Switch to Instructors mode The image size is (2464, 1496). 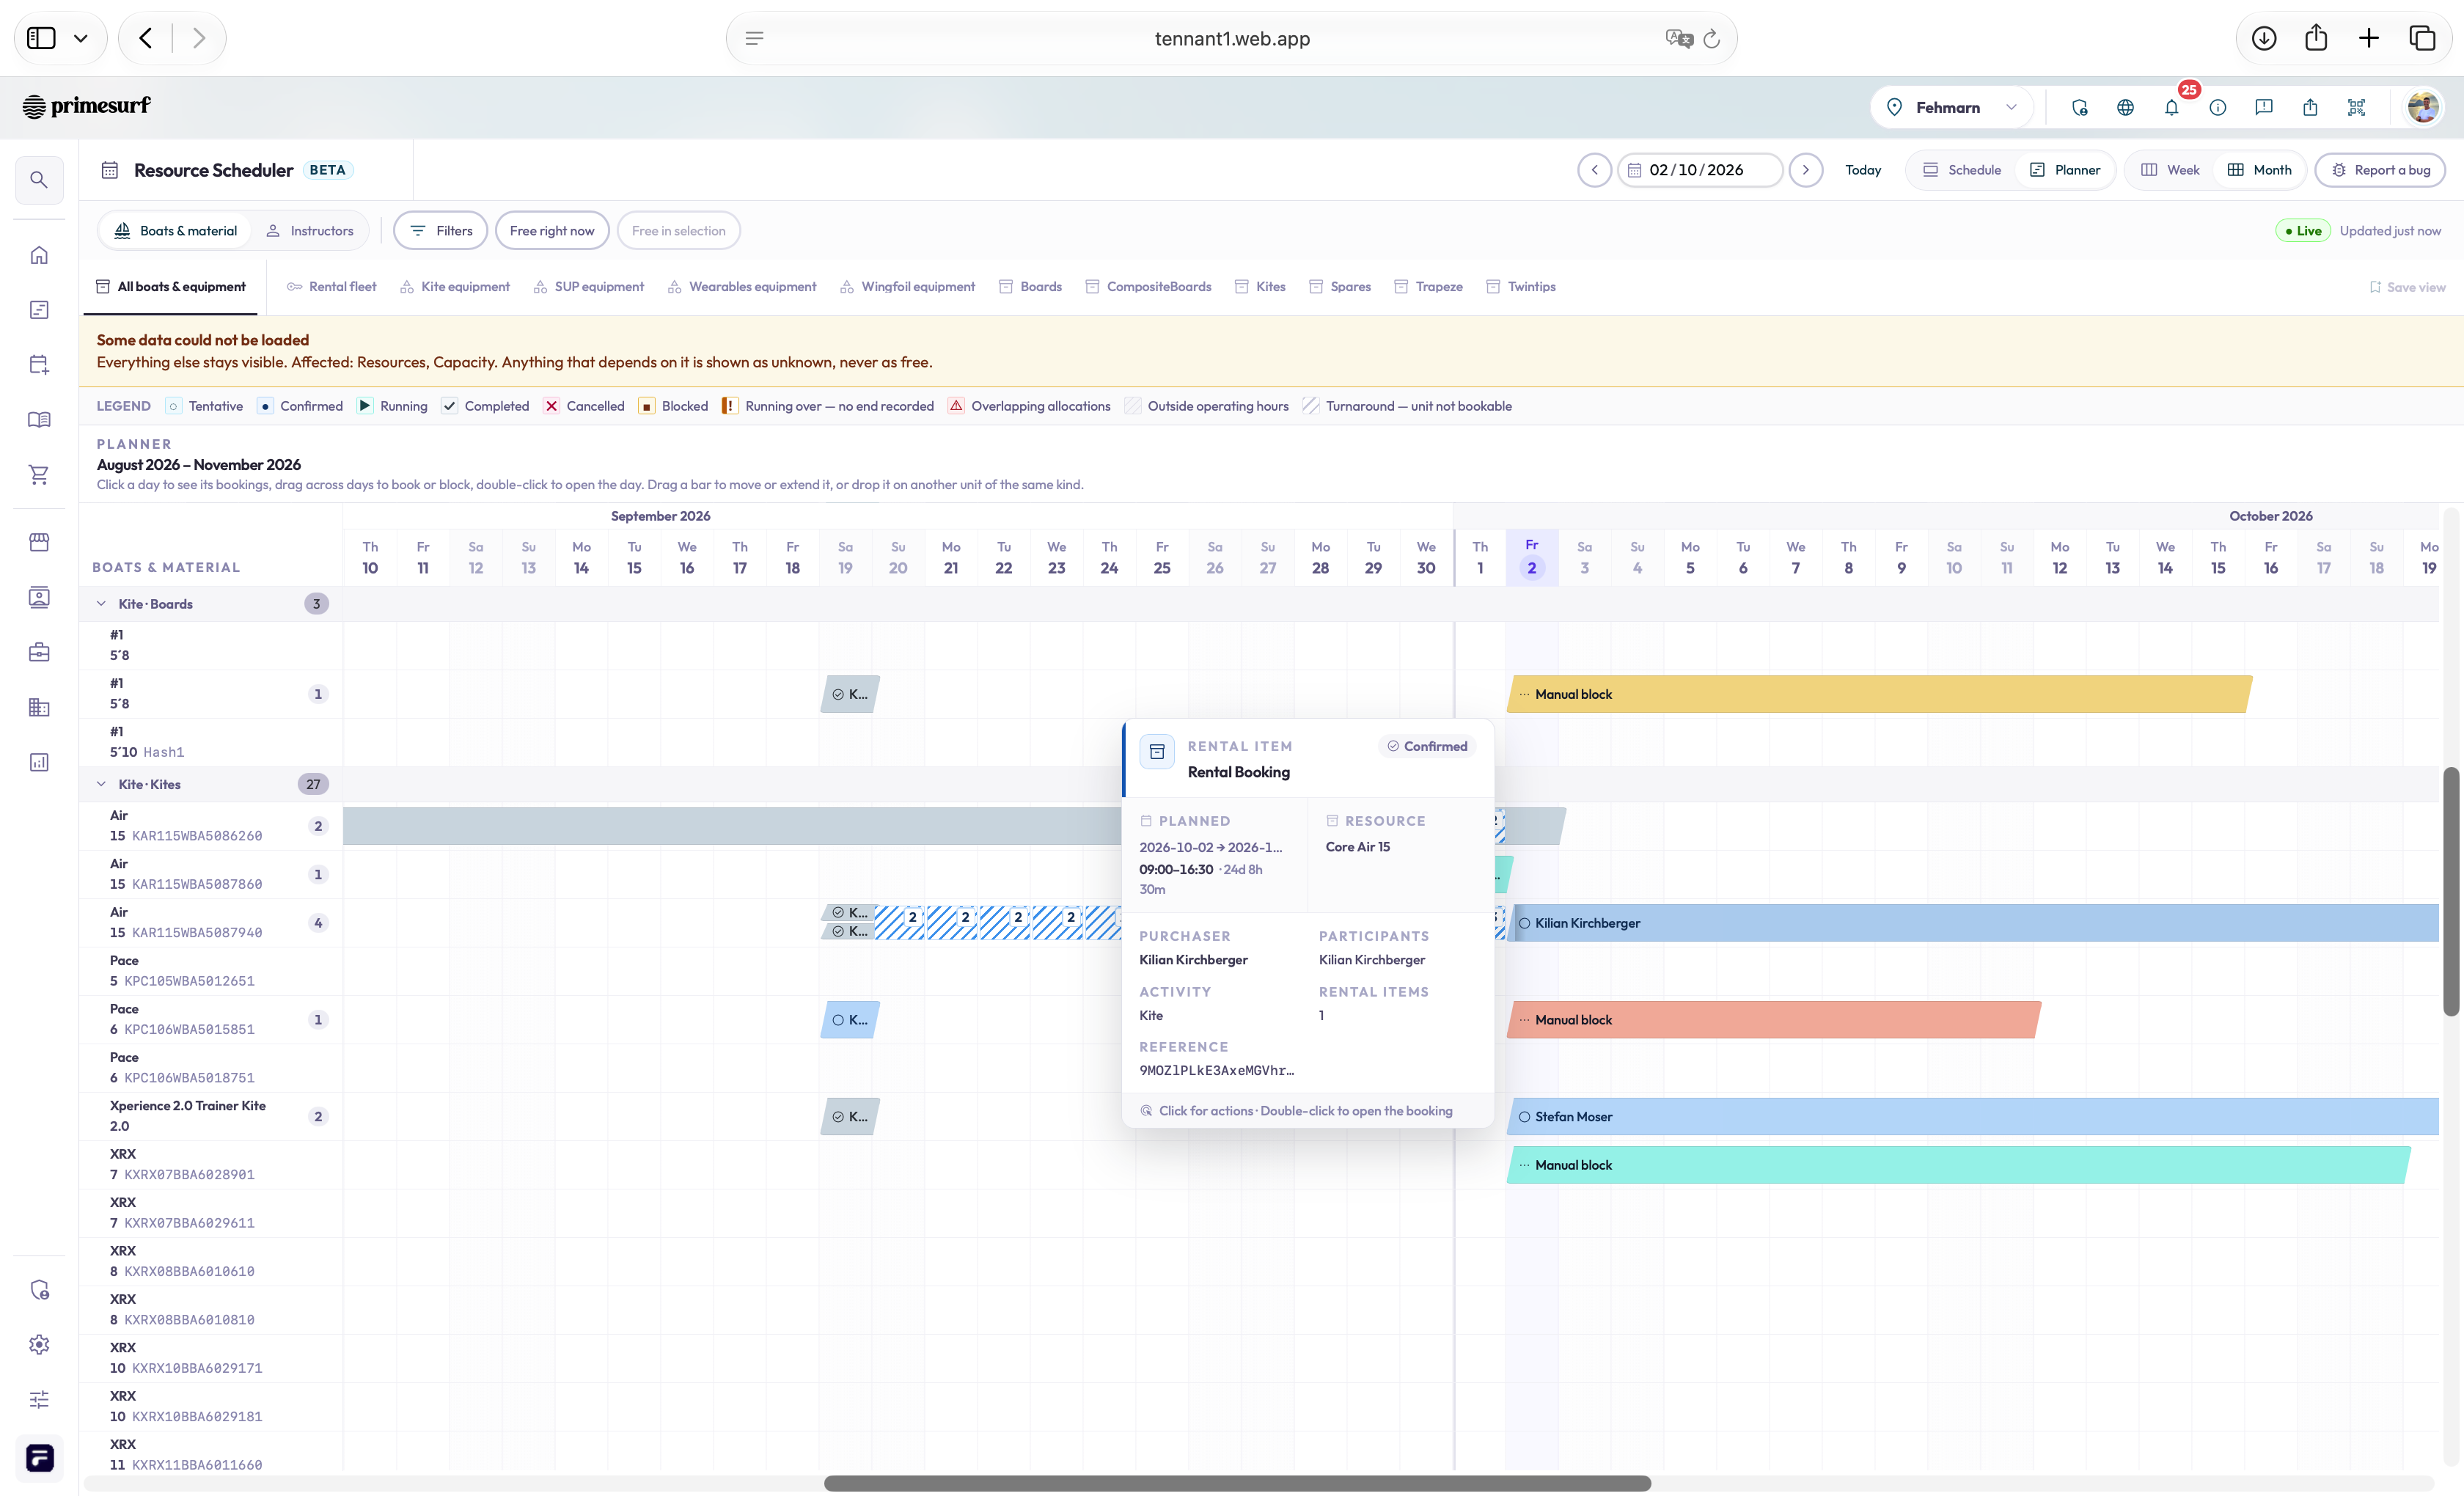click(309, 231)
